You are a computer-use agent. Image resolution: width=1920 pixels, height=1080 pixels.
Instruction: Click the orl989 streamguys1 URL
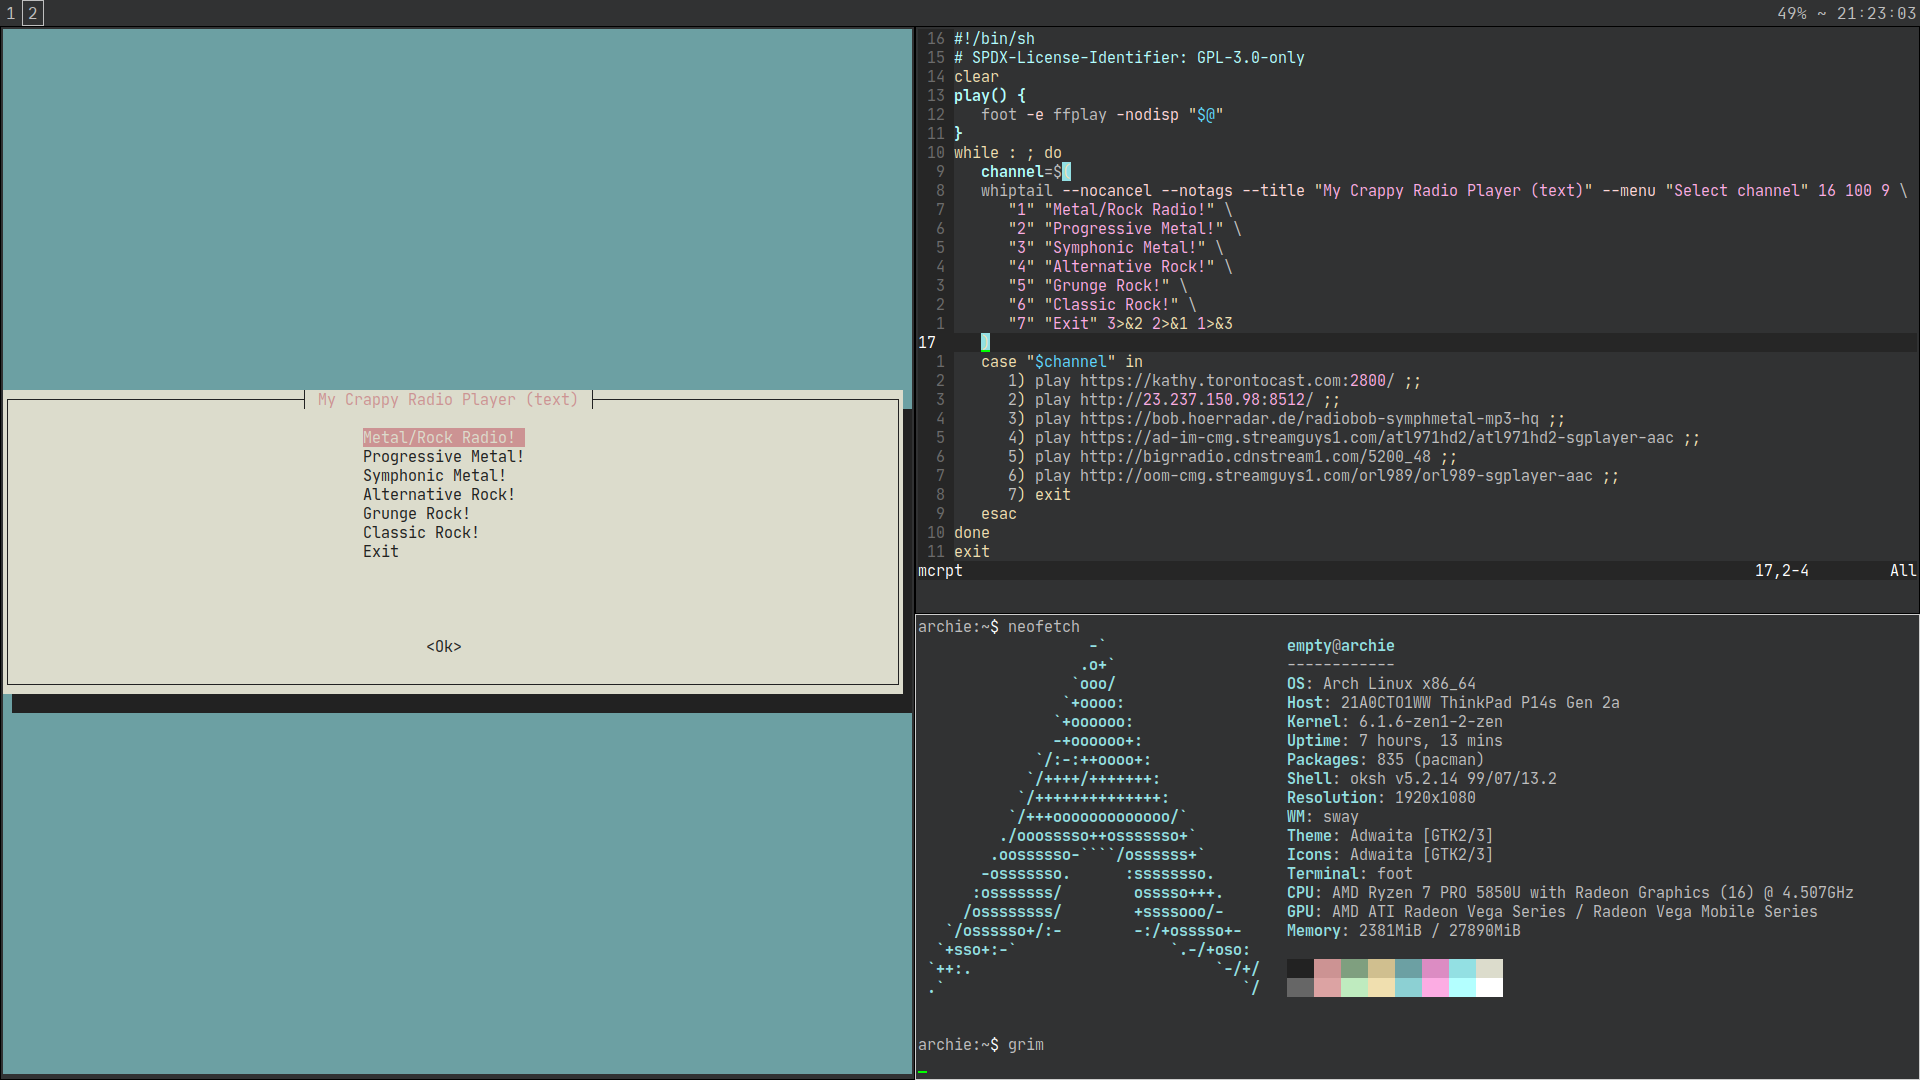[x=1336, y=476]
